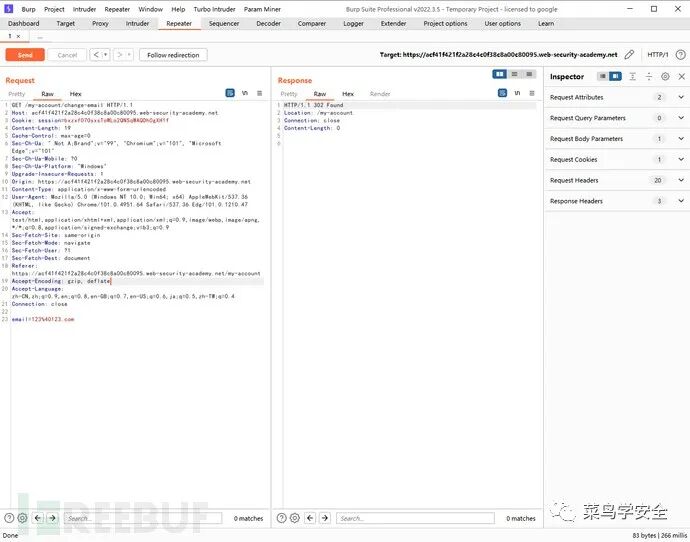This screenshot has height=542, width=690.
Task: Open the Param Miner menu
Action: click(262, 9)
